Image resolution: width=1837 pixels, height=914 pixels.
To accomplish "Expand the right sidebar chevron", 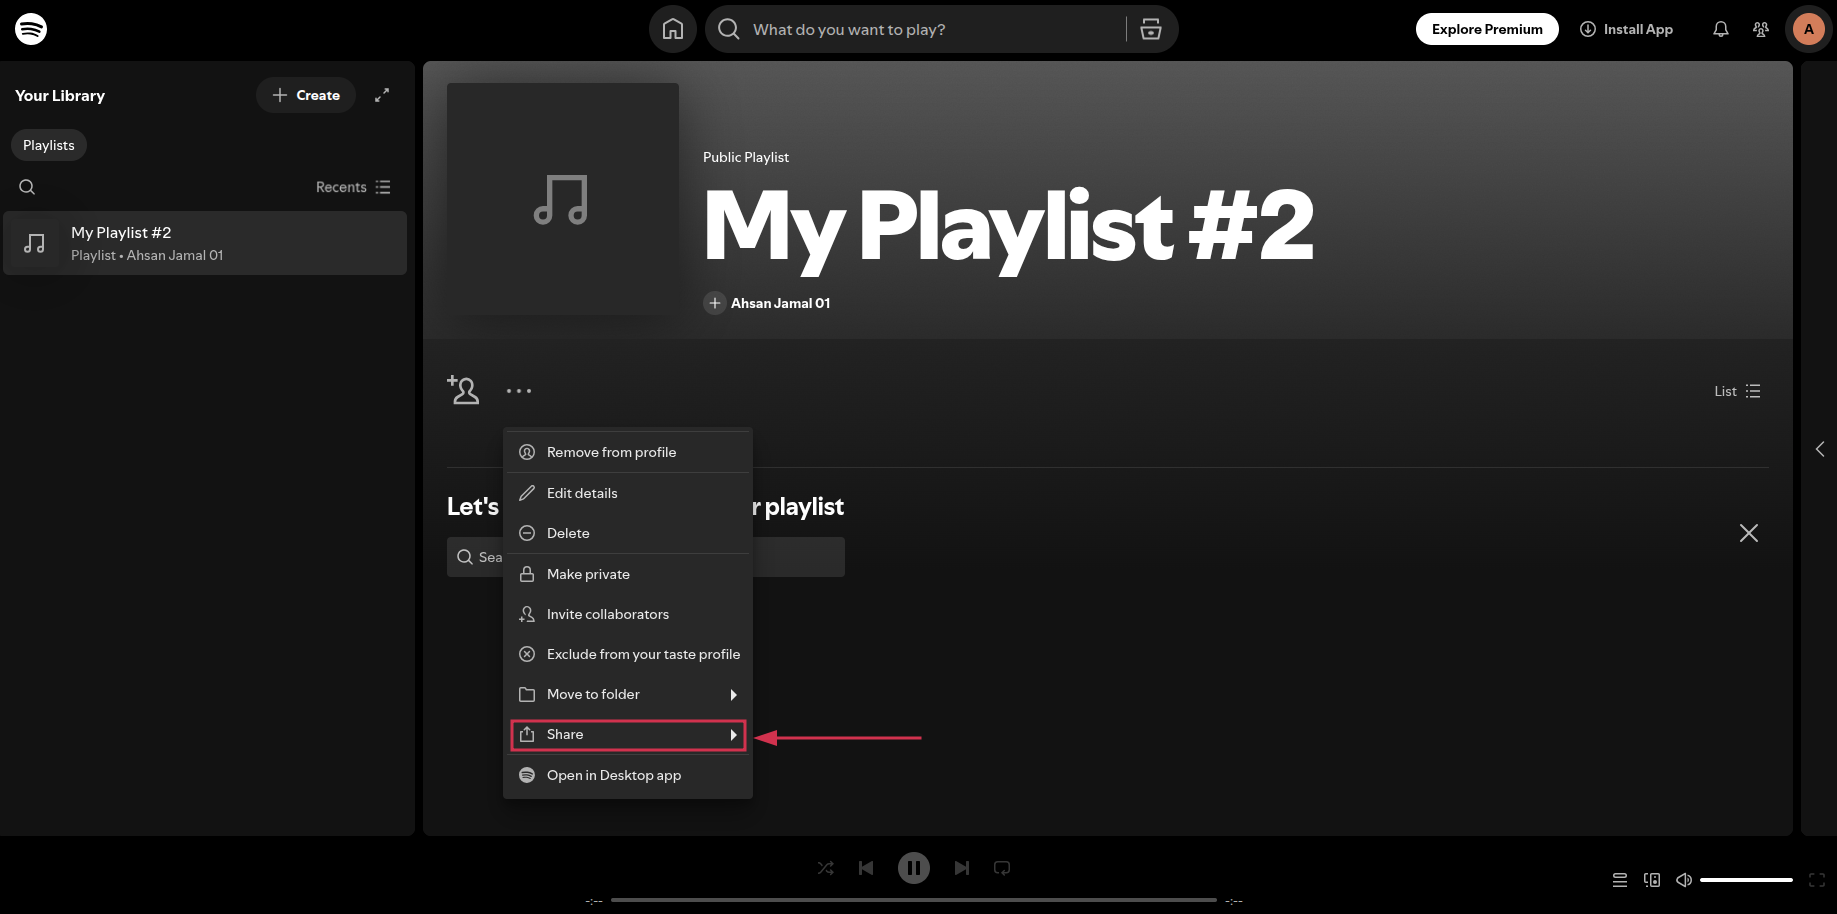I will coord(1820,449).
